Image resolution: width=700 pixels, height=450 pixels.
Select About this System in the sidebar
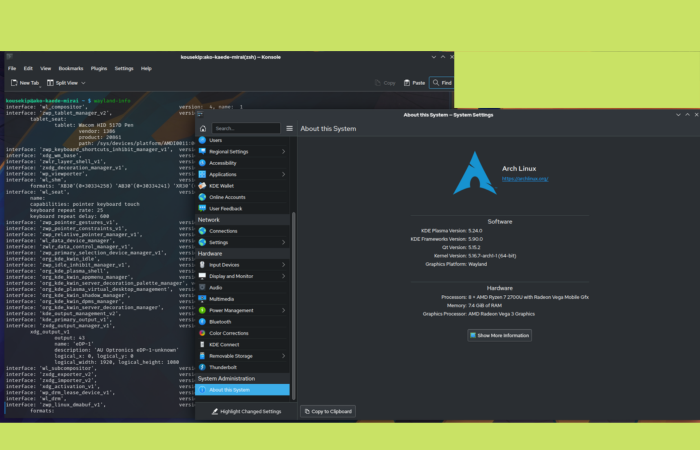click(242, 390)
